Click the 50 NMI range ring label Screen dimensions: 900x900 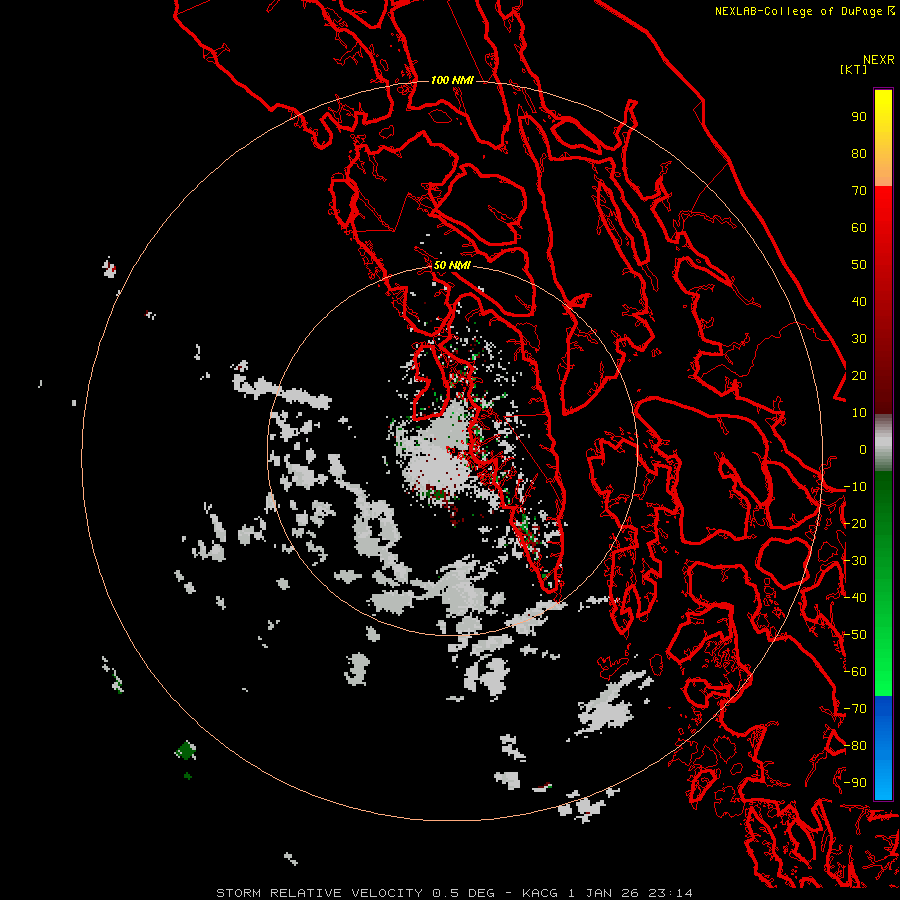click(452, 265)
